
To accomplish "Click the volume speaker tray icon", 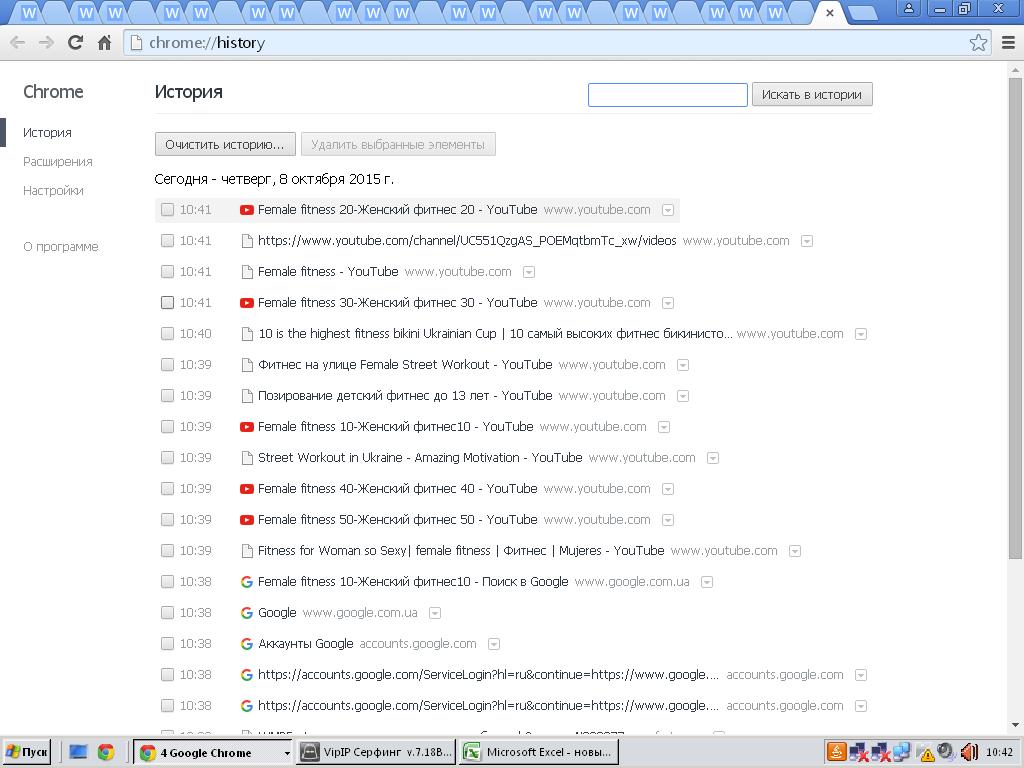I will 969,752.
